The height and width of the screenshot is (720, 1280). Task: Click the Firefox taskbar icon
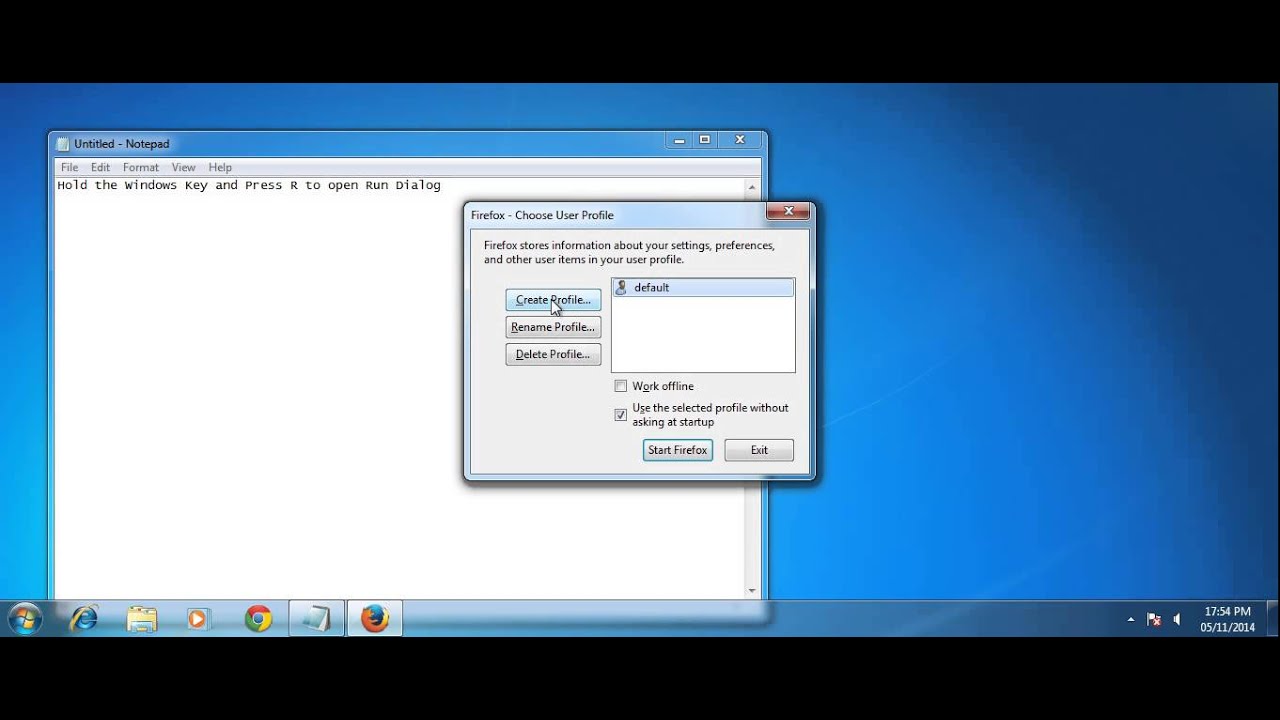click(x=375, y=619)
